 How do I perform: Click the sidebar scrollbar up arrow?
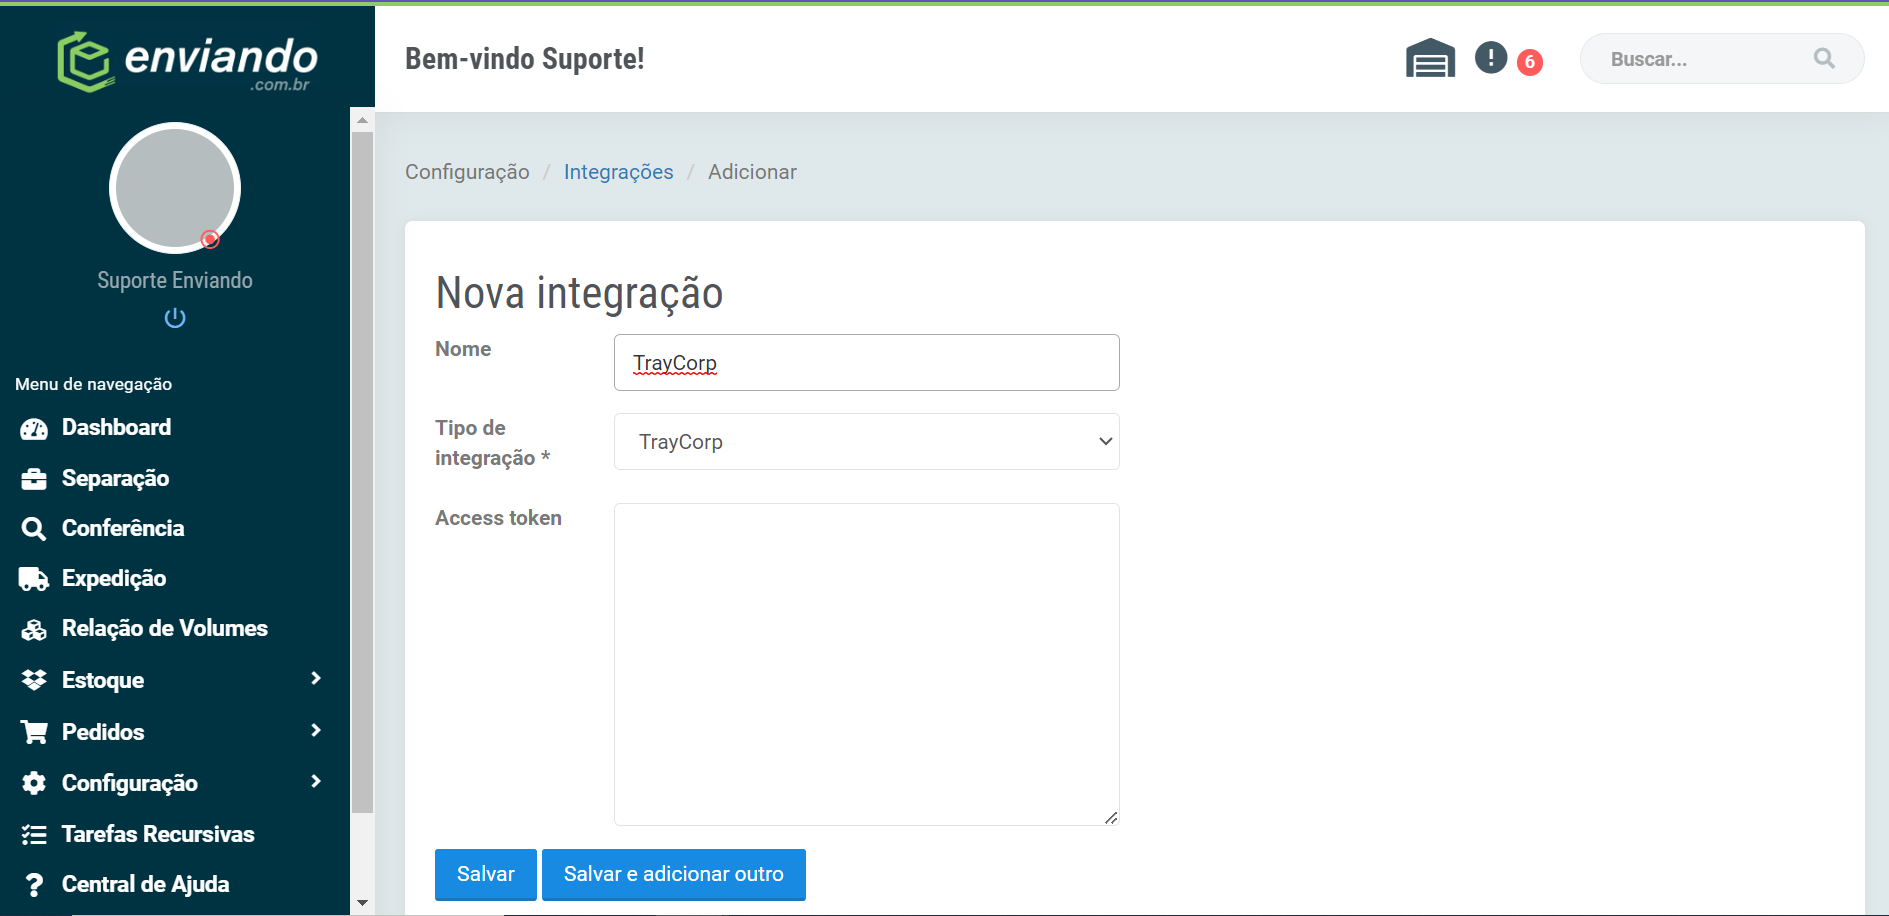362,120
